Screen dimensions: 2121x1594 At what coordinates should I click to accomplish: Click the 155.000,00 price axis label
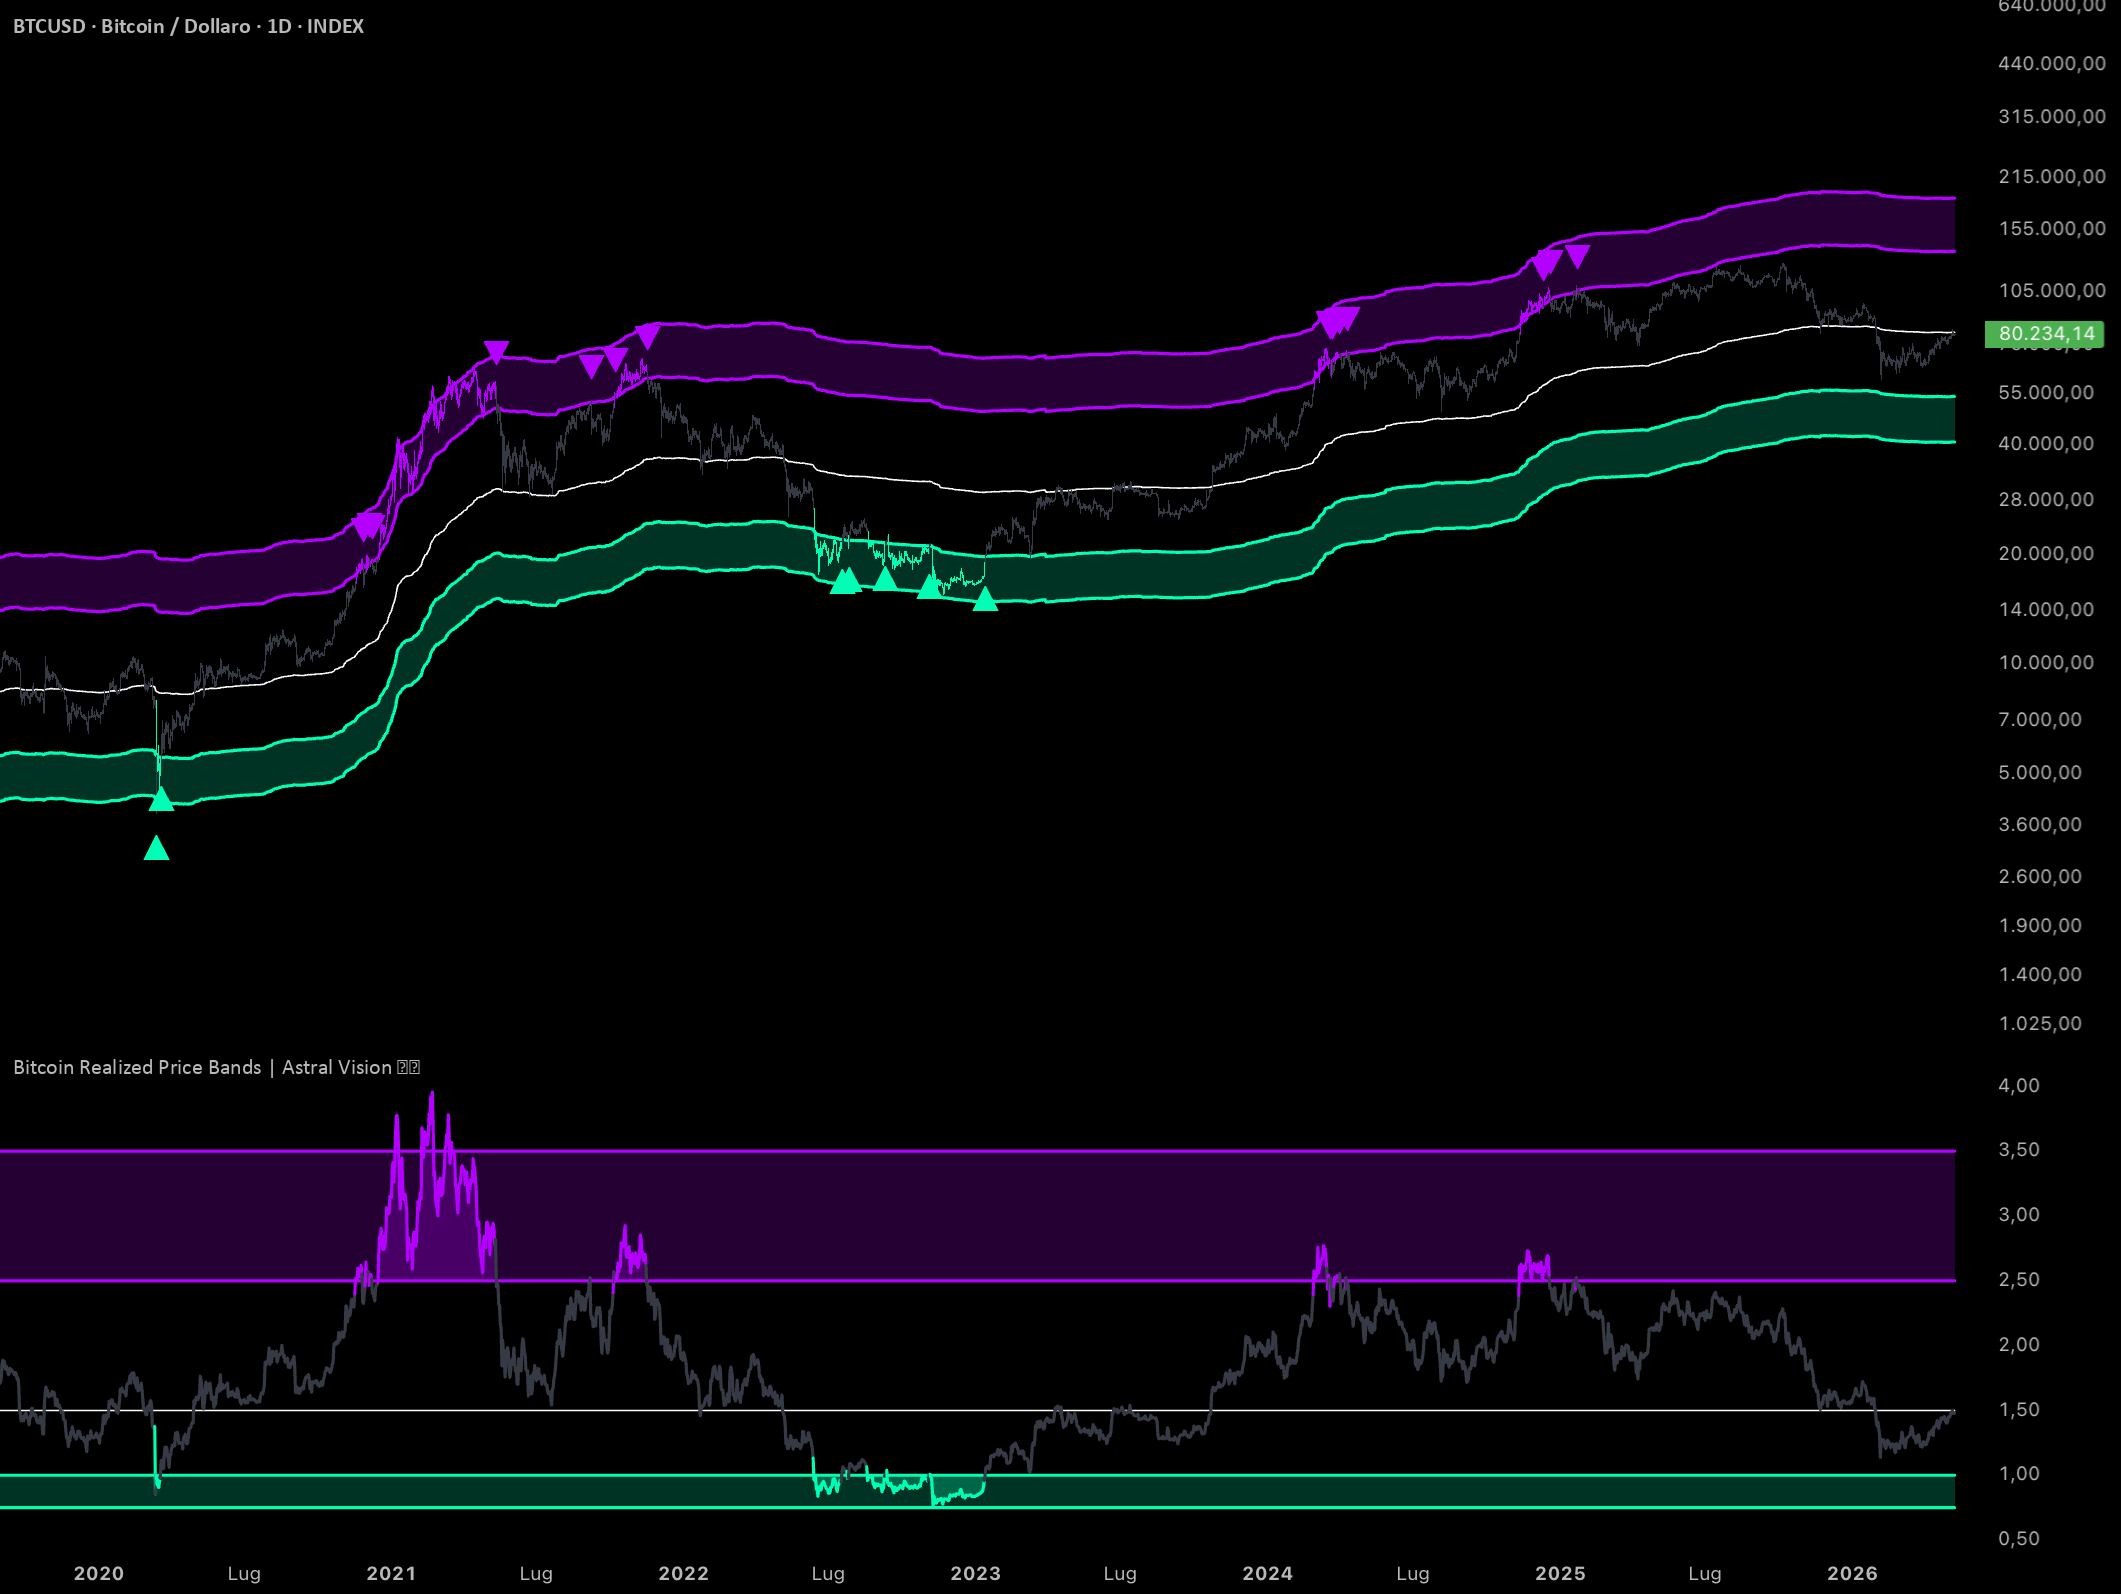tap(2051, 228)
